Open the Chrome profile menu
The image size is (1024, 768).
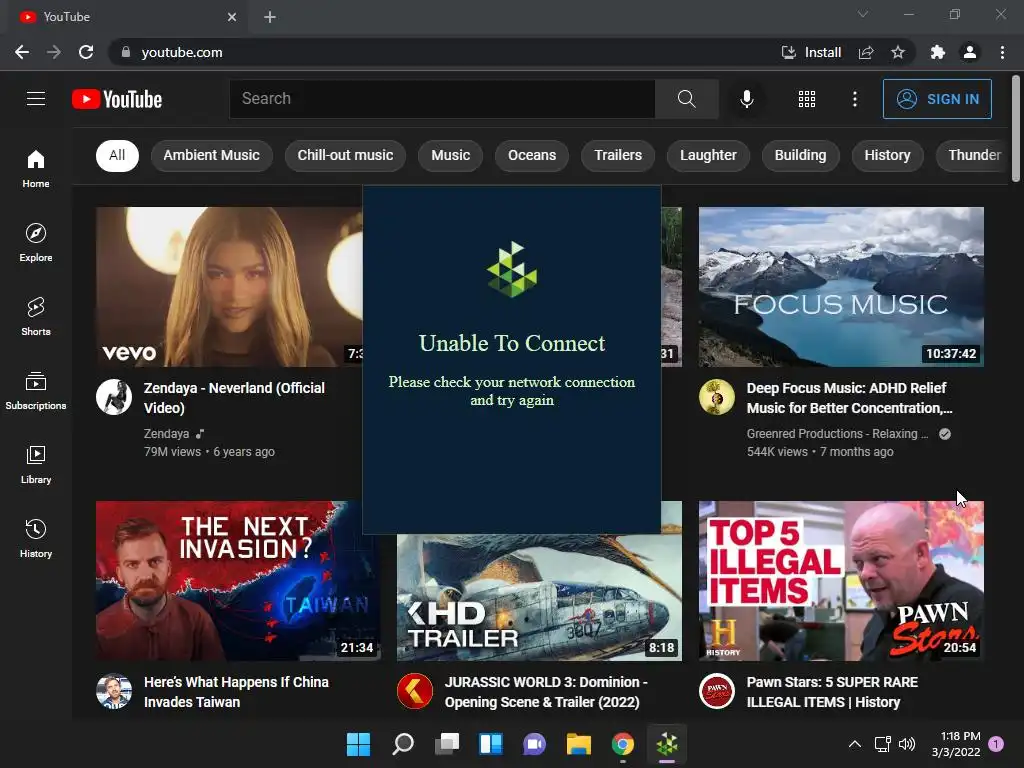(970, 52)
